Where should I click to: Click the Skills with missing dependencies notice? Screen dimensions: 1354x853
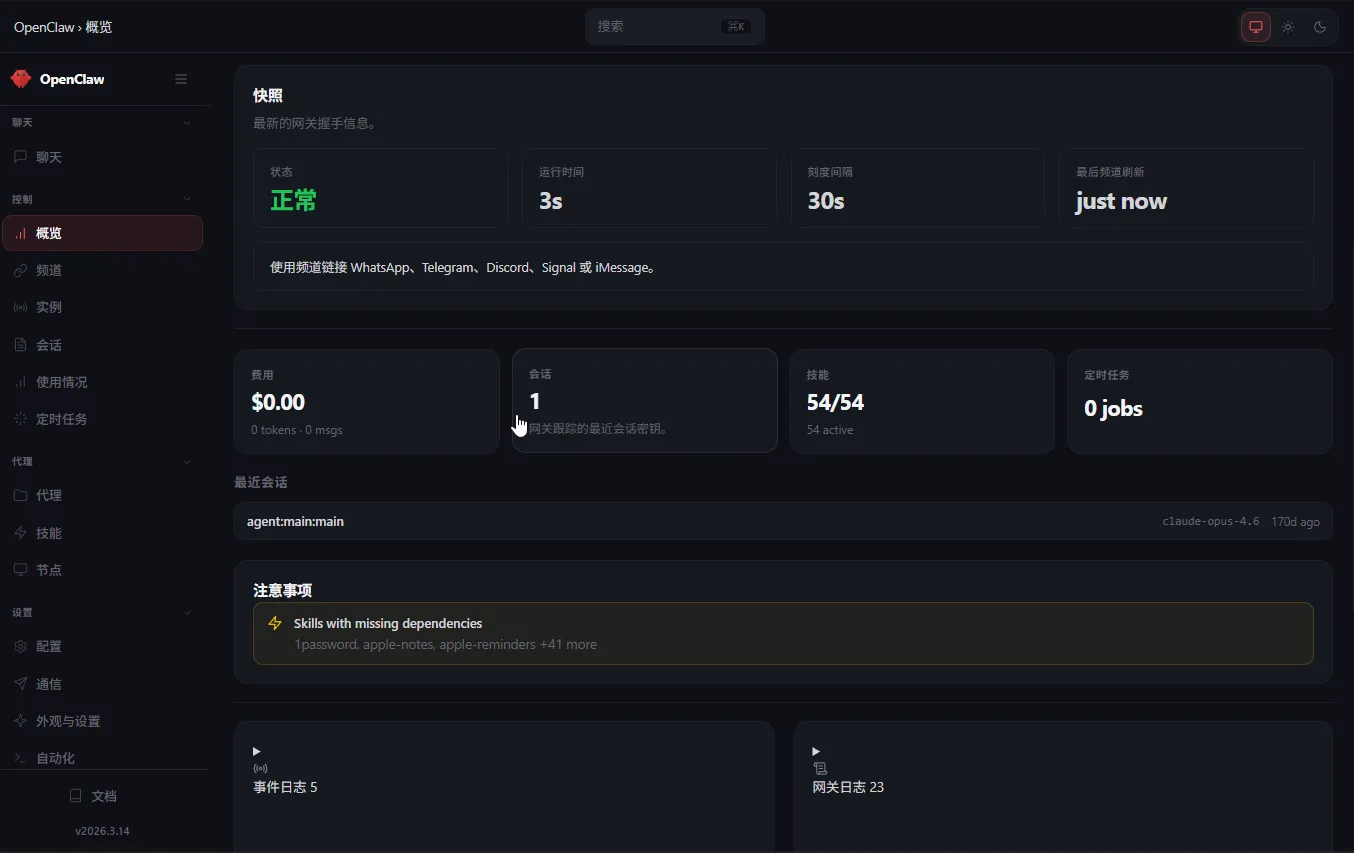tap(783, 633)
